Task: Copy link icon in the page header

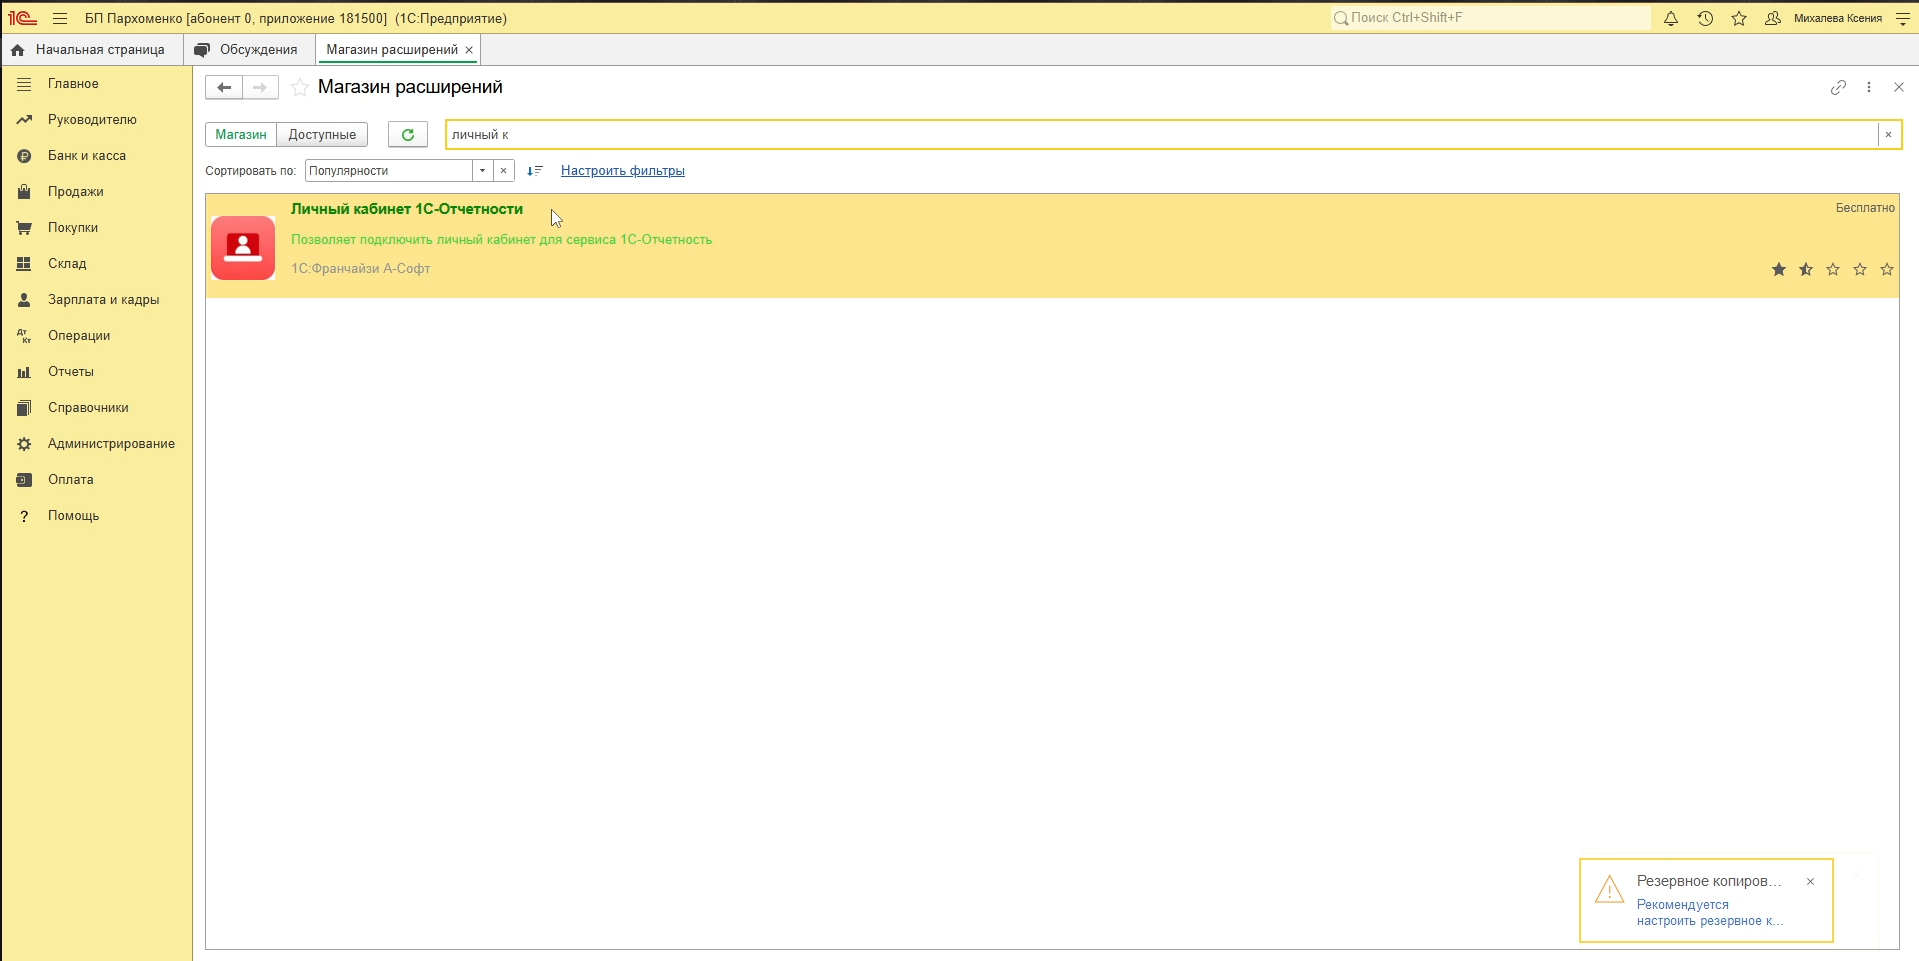Action: click(x=1838, y=87)
